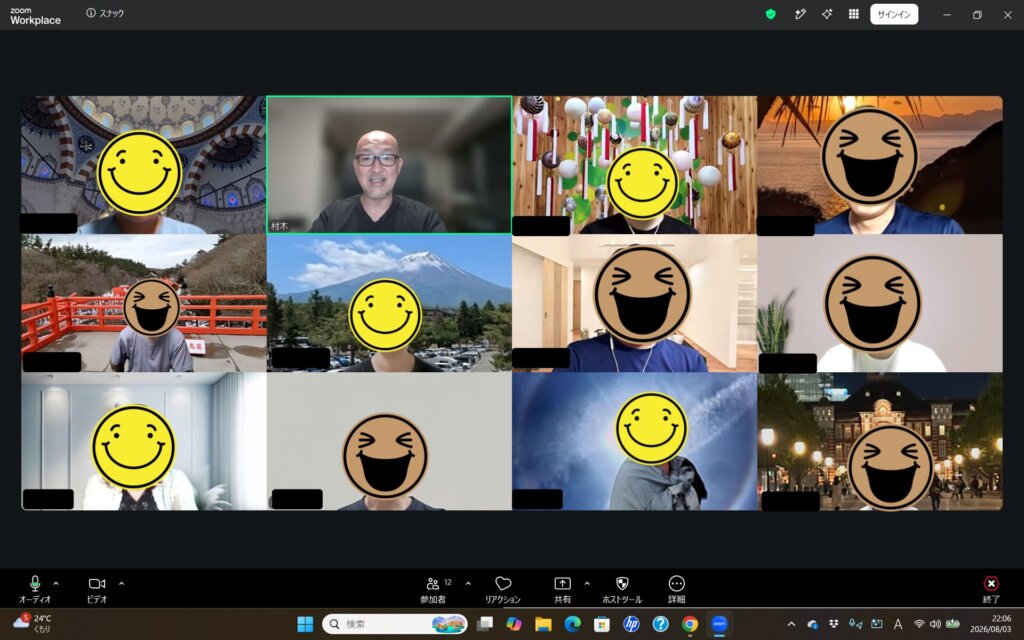Click the green encryption shield icon
This screenshot has height=640, width=1024.
coord(771,14)
